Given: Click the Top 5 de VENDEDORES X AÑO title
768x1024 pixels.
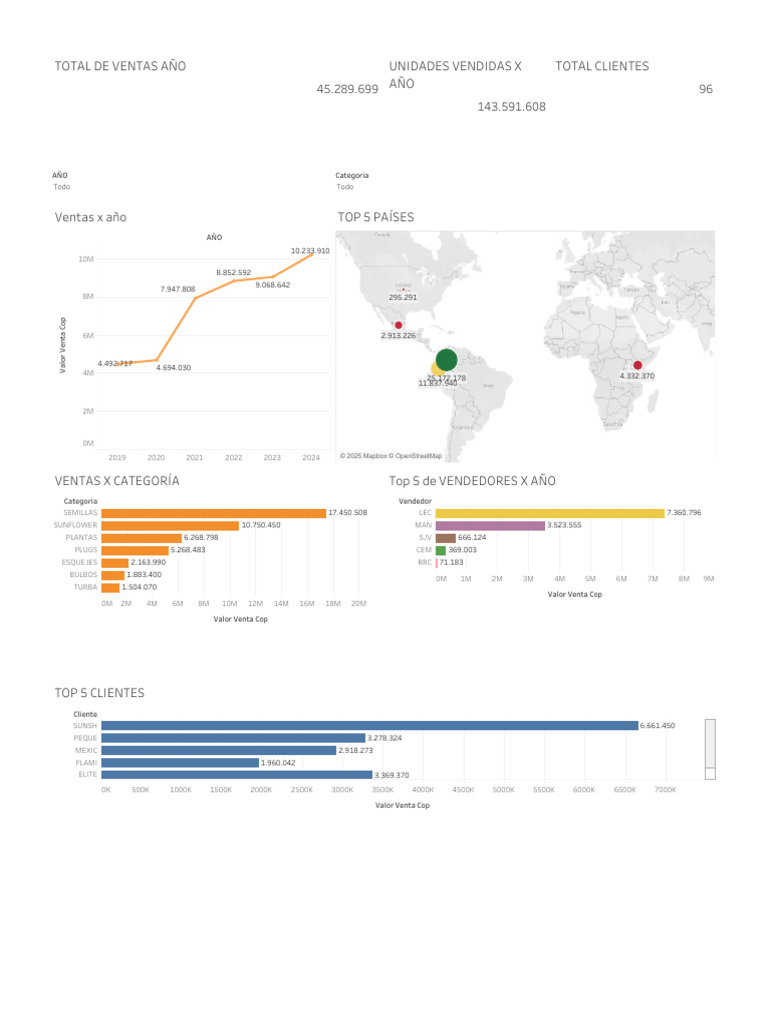Looking at the screenshot, I should click(472, 481).
